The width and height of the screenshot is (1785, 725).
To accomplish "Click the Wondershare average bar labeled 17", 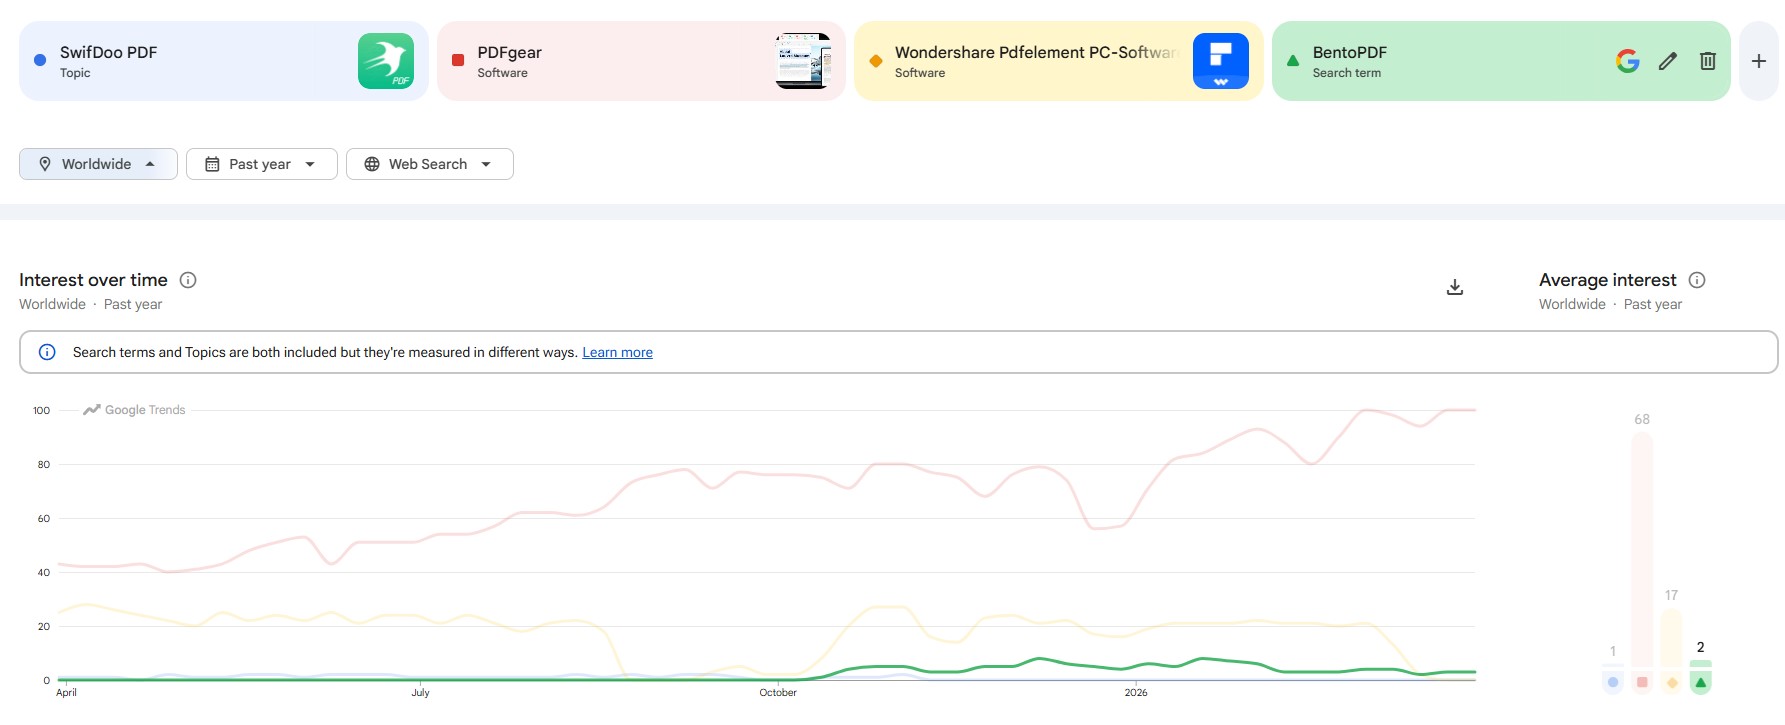I will pyautogui.click(x=1672, y=637).
